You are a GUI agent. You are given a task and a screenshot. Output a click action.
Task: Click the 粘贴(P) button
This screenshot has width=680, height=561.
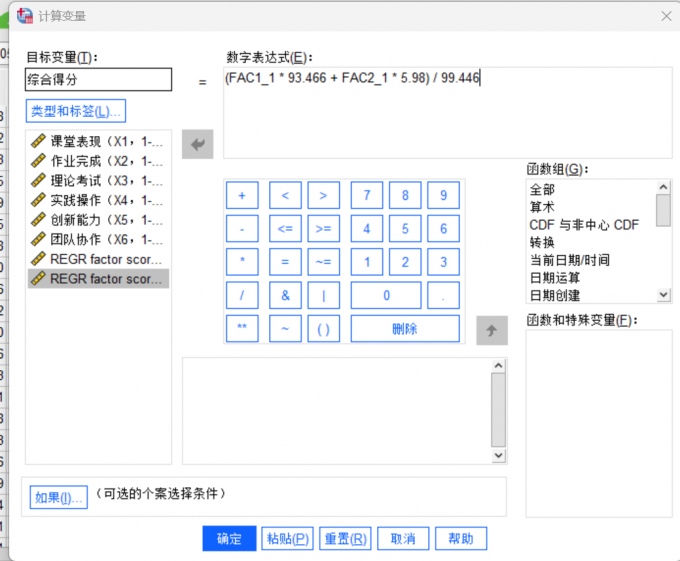[288, 538]
